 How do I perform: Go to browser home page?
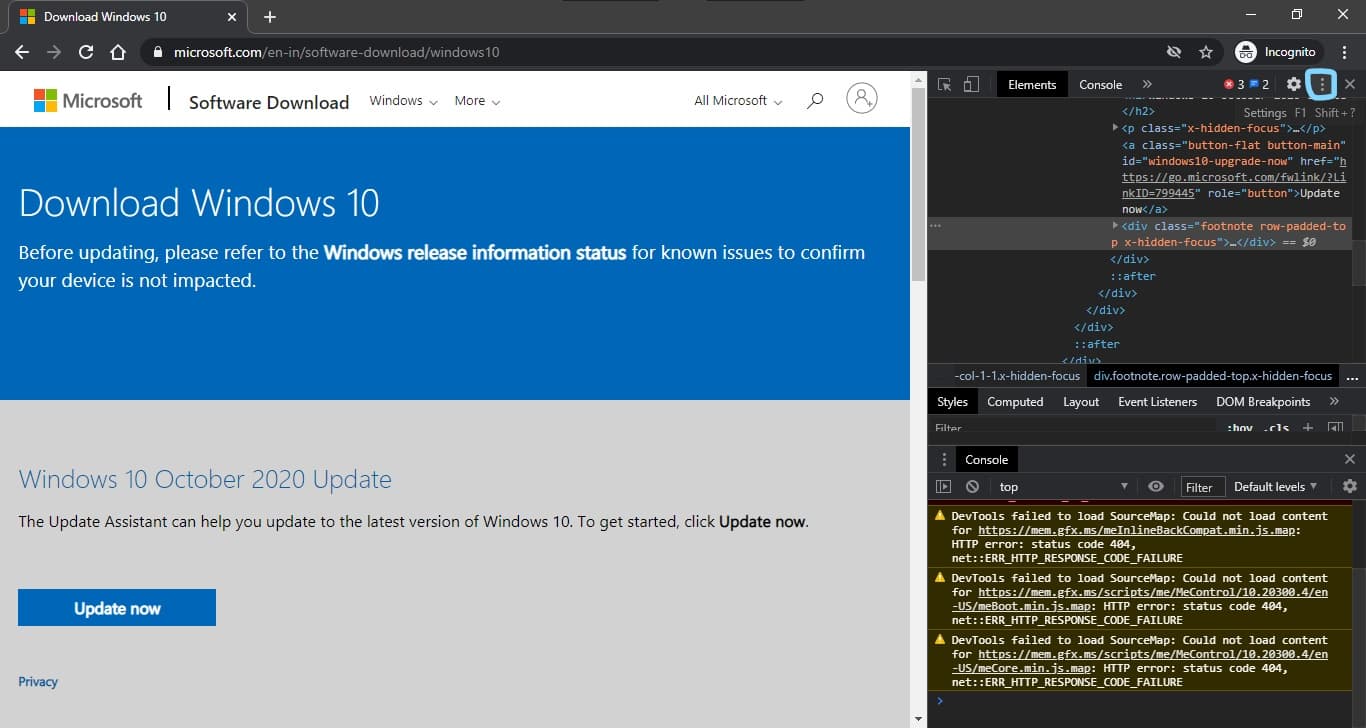click(x=118, y=52)
